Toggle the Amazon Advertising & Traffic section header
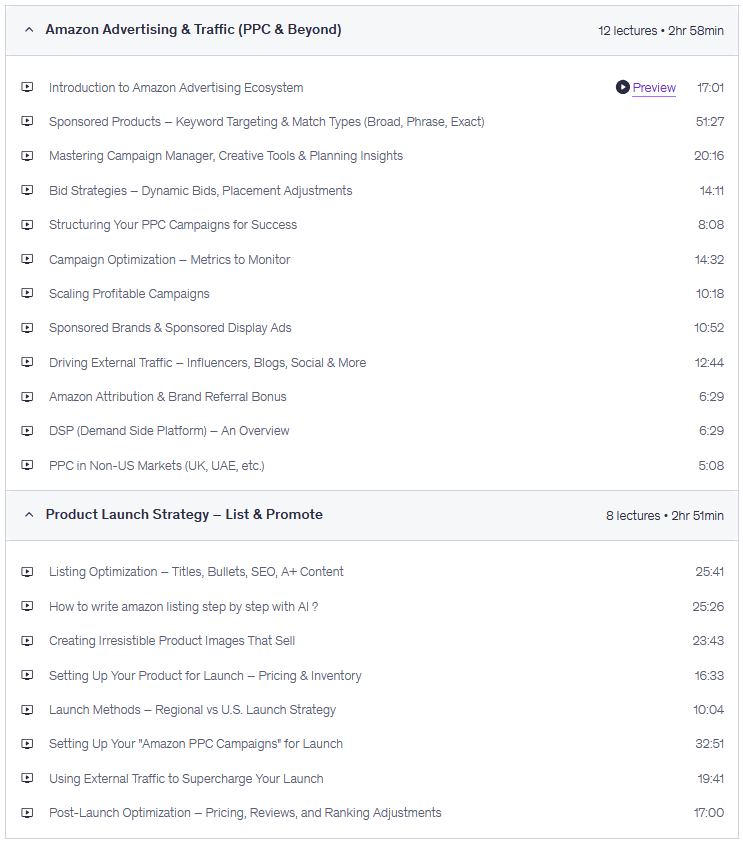This screenshot has width=743, height=842. tap(193, 30)
